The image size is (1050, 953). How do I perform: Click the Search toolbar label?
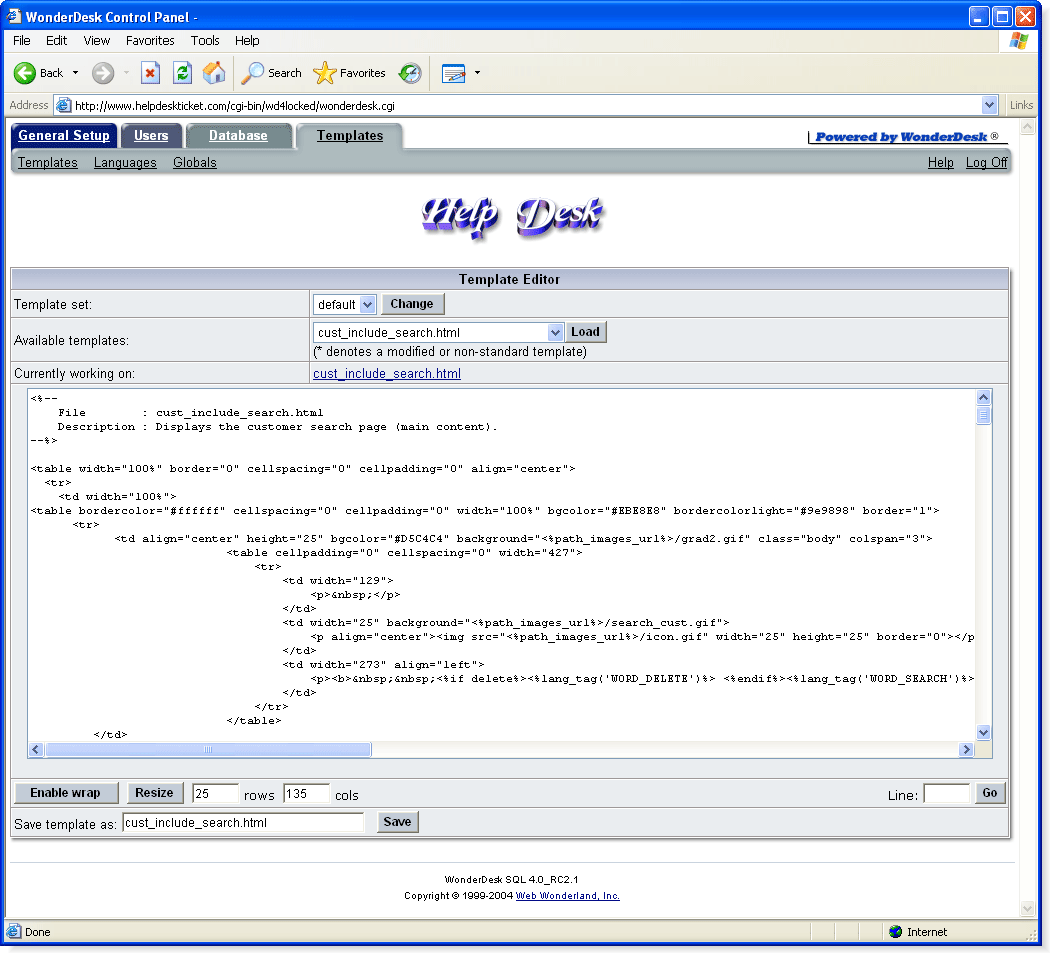coord(285,73)
